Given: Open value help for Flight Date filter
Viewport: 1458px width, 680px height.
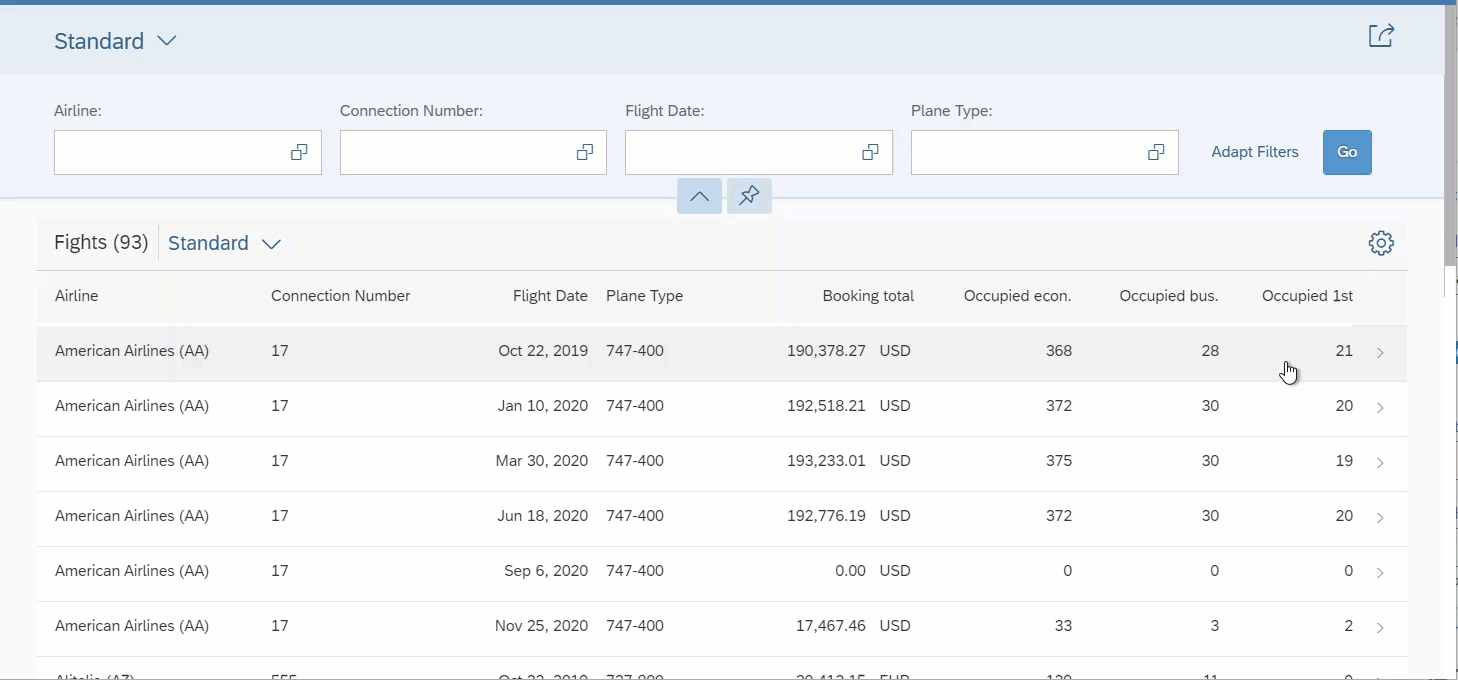Looking at the screenshot, I should click(870, 153).
